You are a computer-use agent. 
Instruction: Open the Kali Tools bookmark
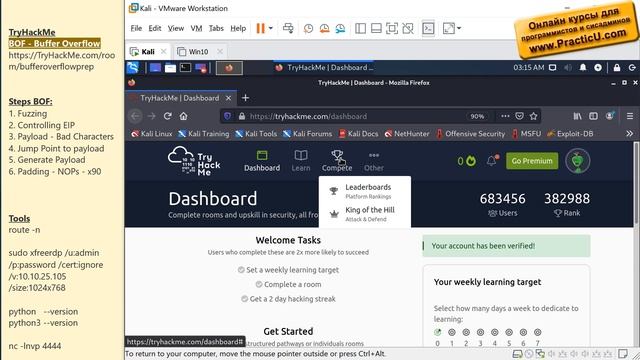click(257, 133)
